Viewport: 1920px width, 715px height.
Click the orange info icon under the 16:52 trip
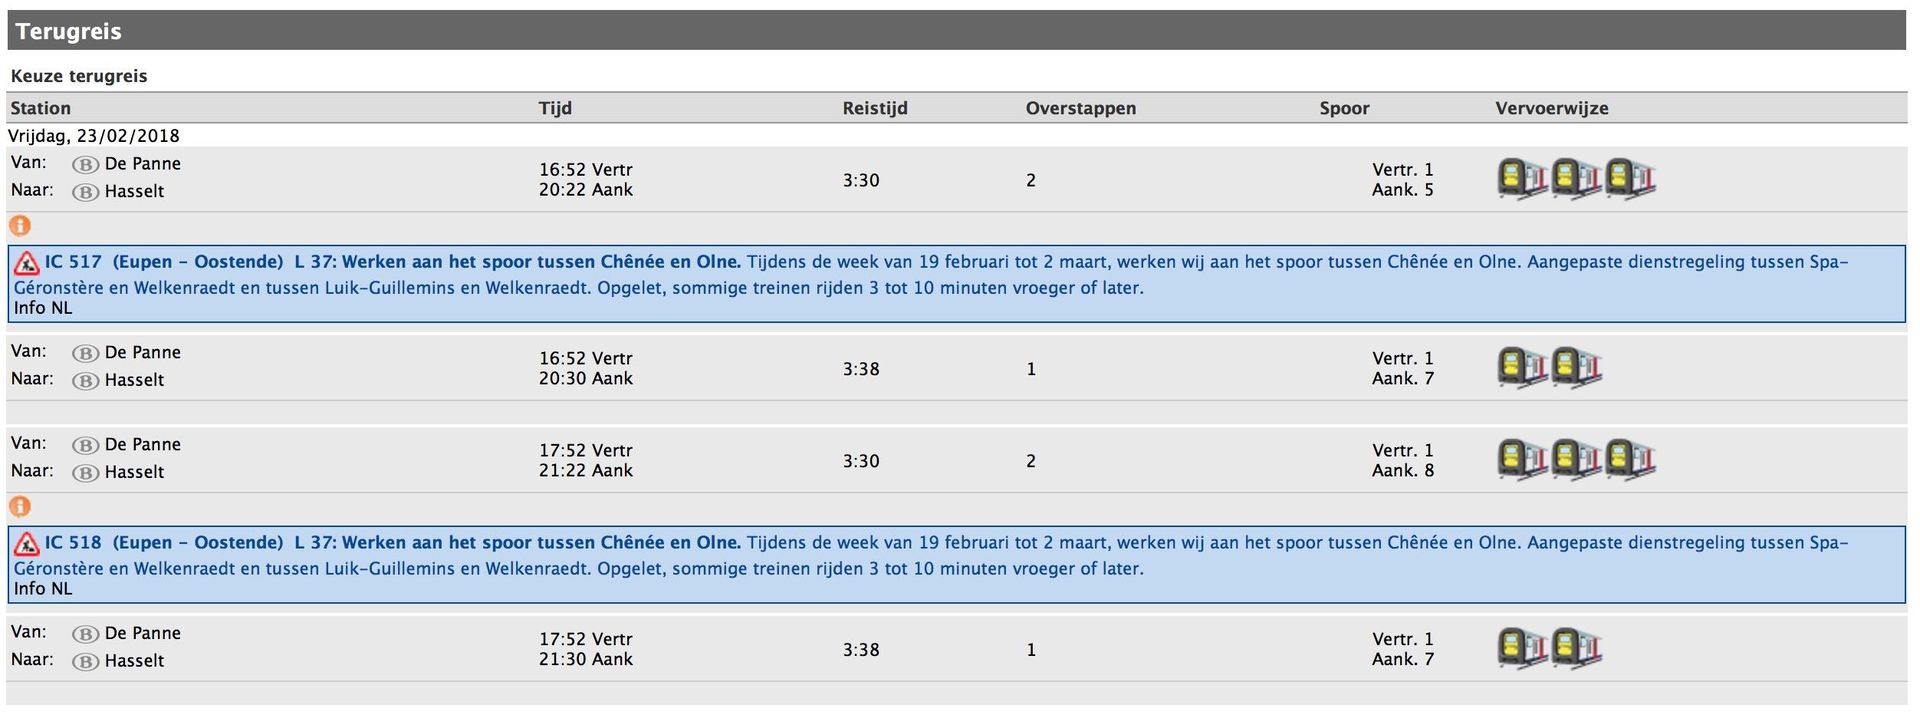pyautogui.click(x=20, y=226)
